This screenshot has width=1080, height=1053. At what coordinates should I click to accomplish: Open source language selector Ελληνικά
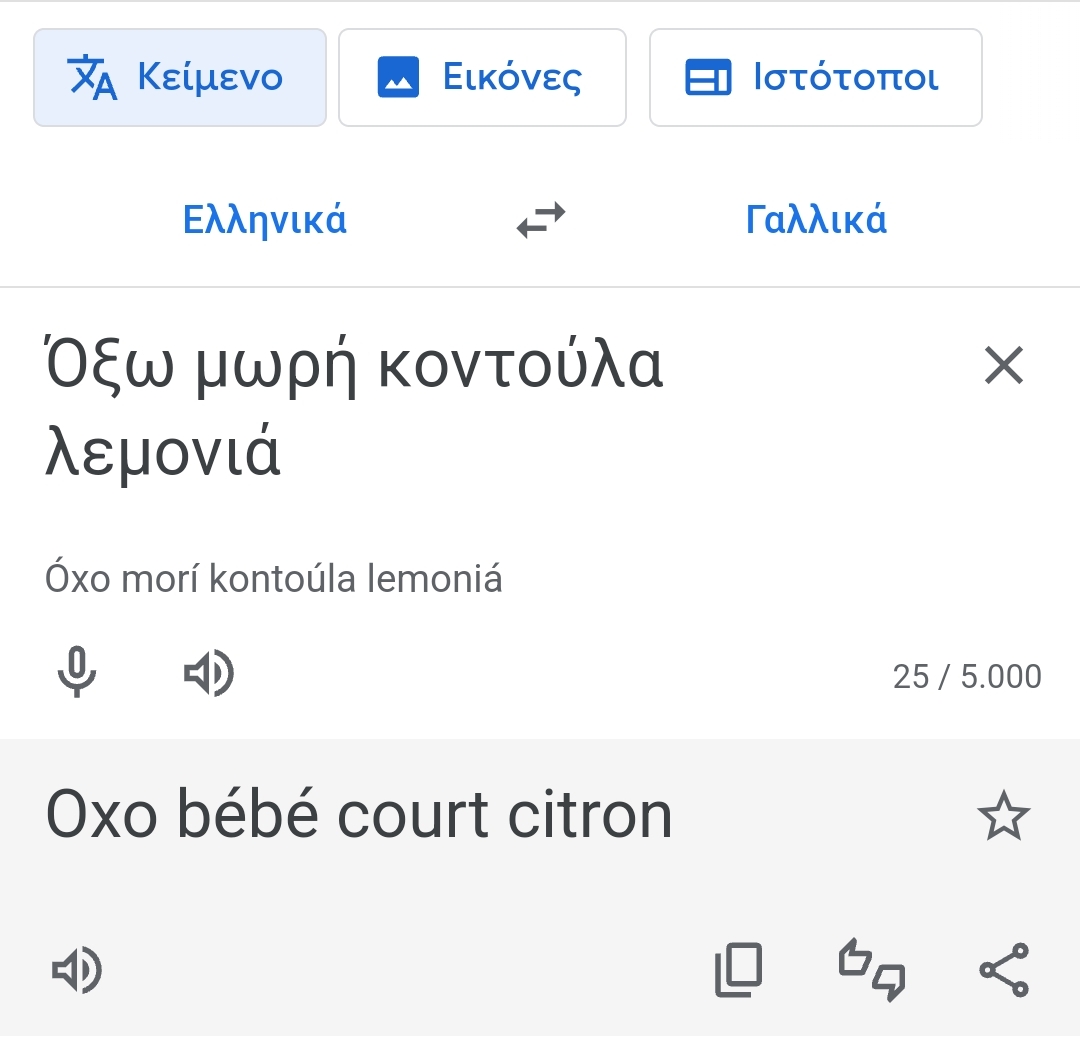point(265,220)
